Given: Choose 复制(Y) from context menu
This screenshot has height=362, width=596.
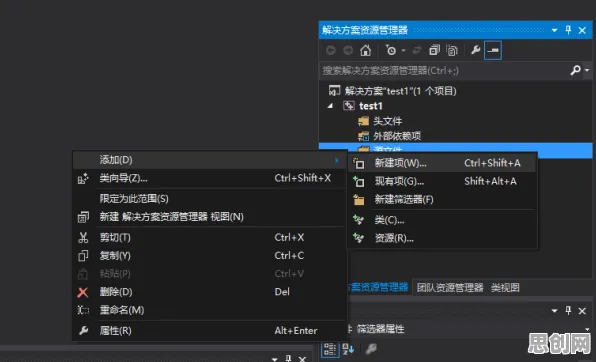Looking at the screenshot, I should coord(209,256).
